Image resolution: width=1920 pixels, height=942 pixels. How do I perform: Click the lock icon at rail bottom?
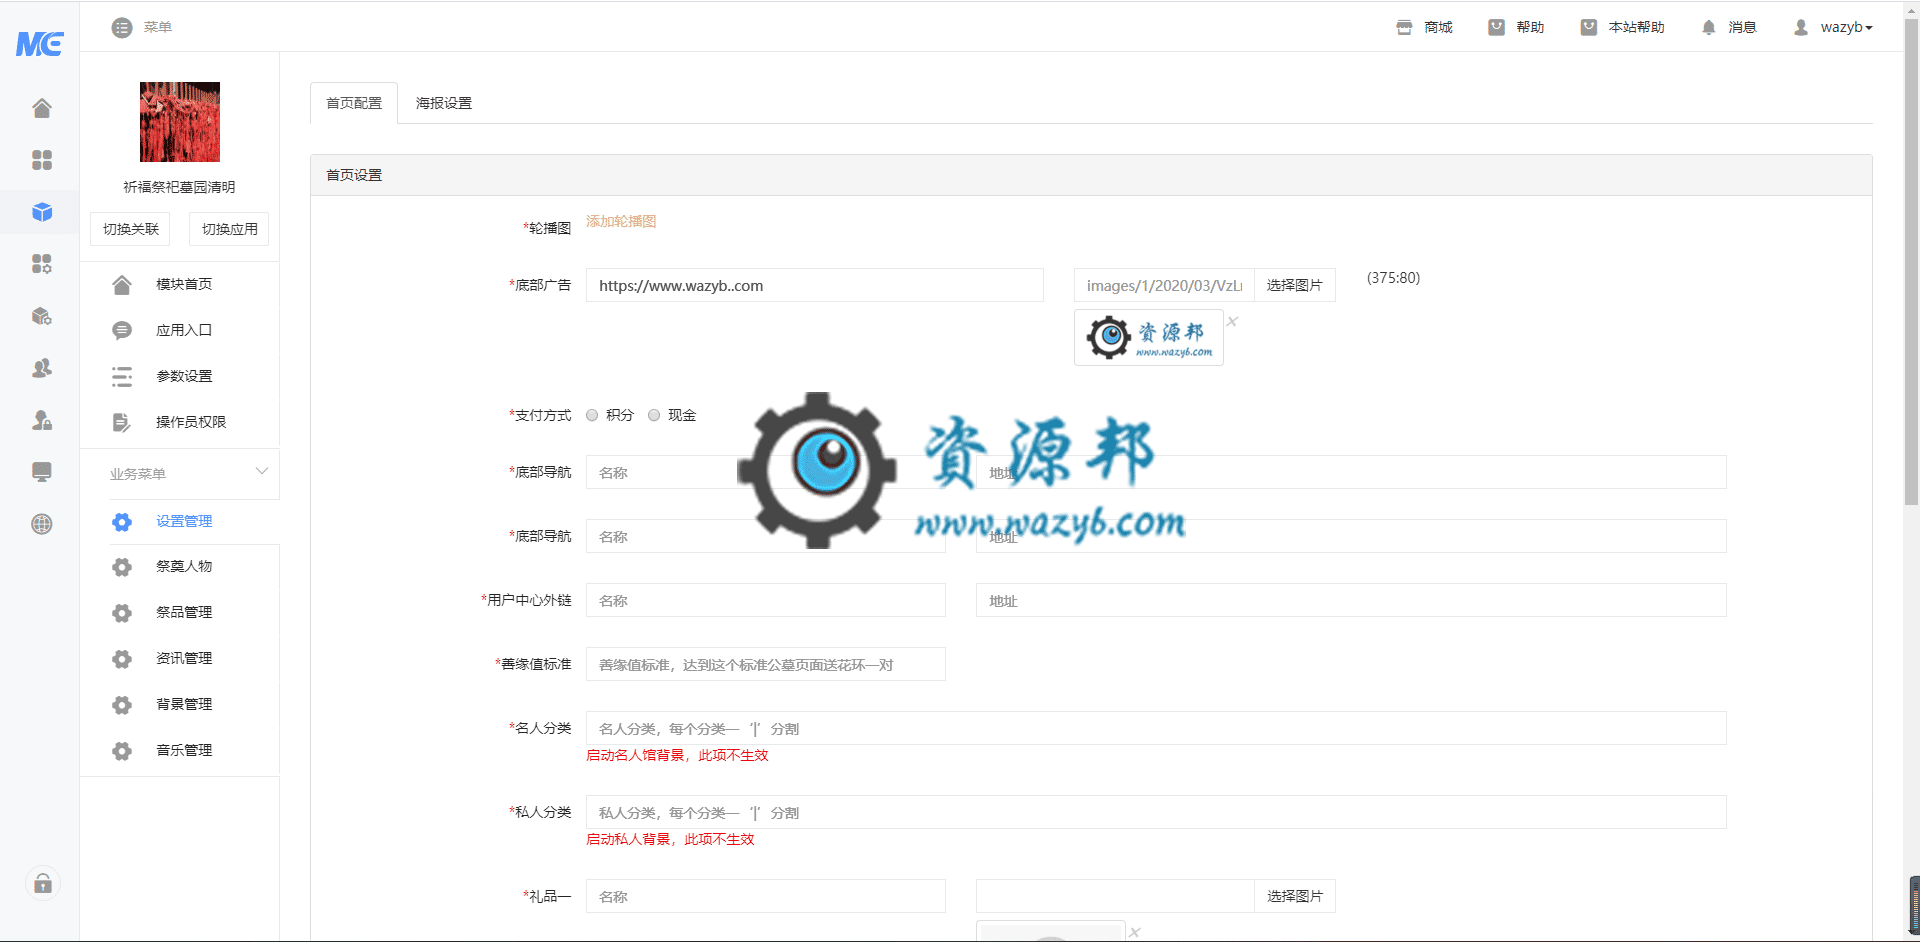43,883
